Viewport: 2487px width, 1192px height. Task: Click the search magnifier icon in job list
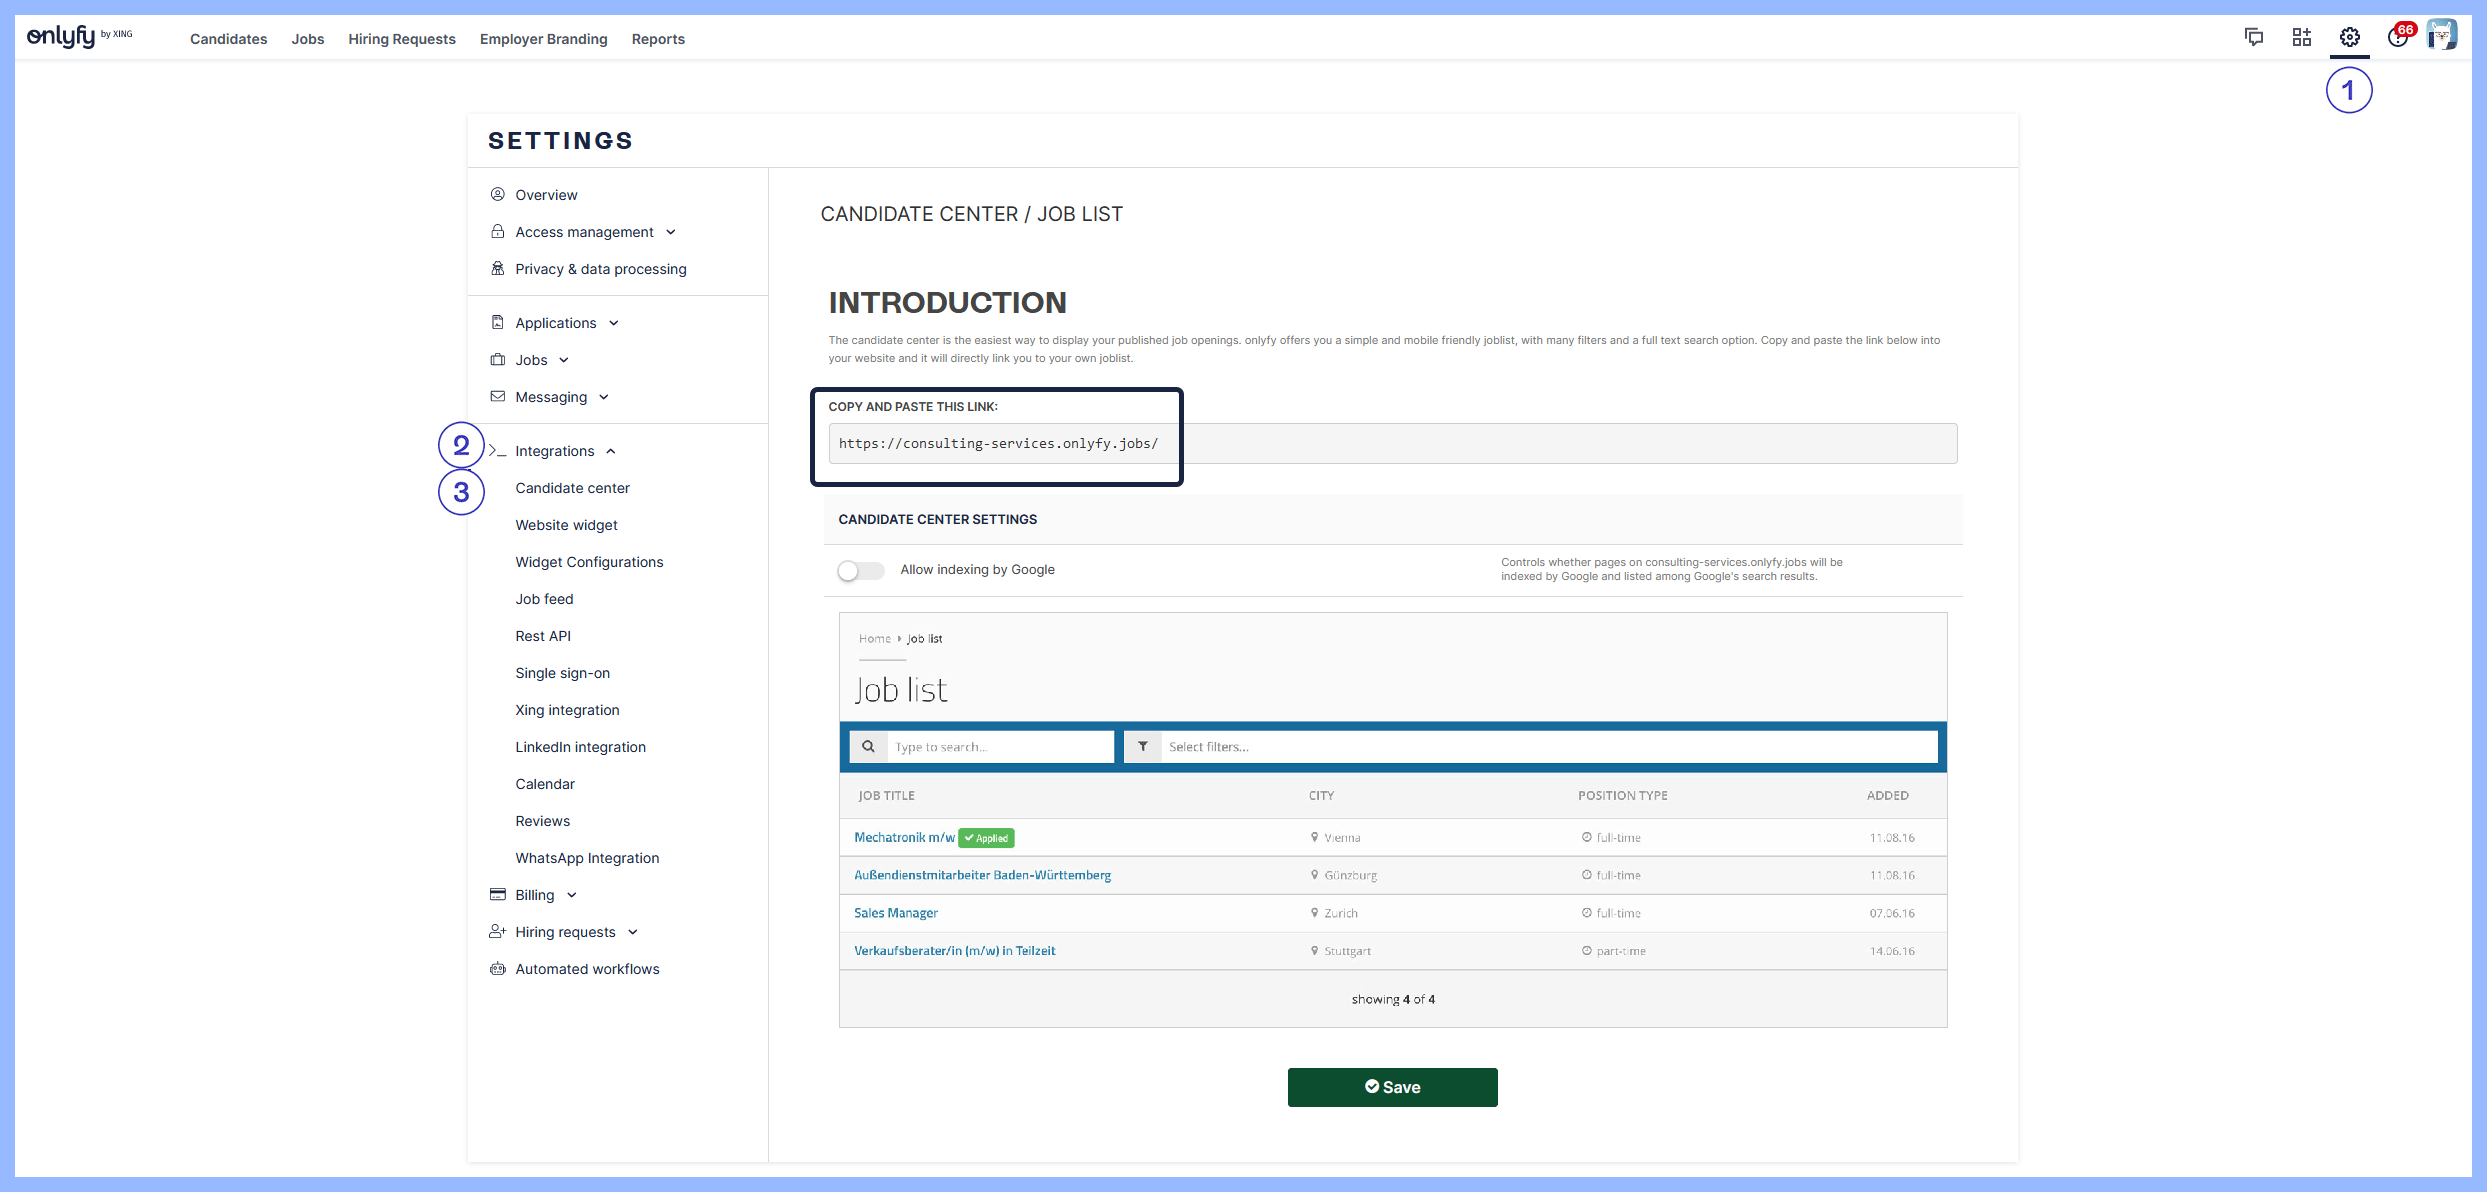pyautogui.click(x=868, y=747)
